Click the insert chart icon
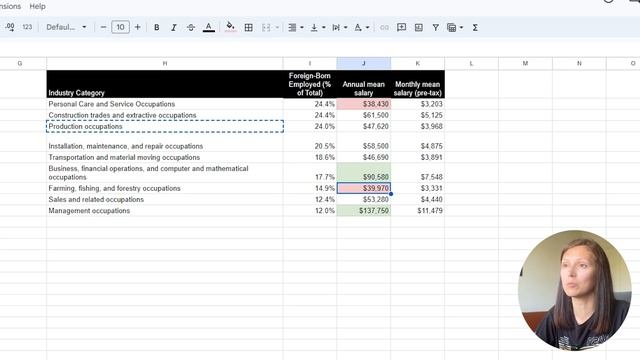The height and width of the screenshot is (360, 640). (418, 27)
